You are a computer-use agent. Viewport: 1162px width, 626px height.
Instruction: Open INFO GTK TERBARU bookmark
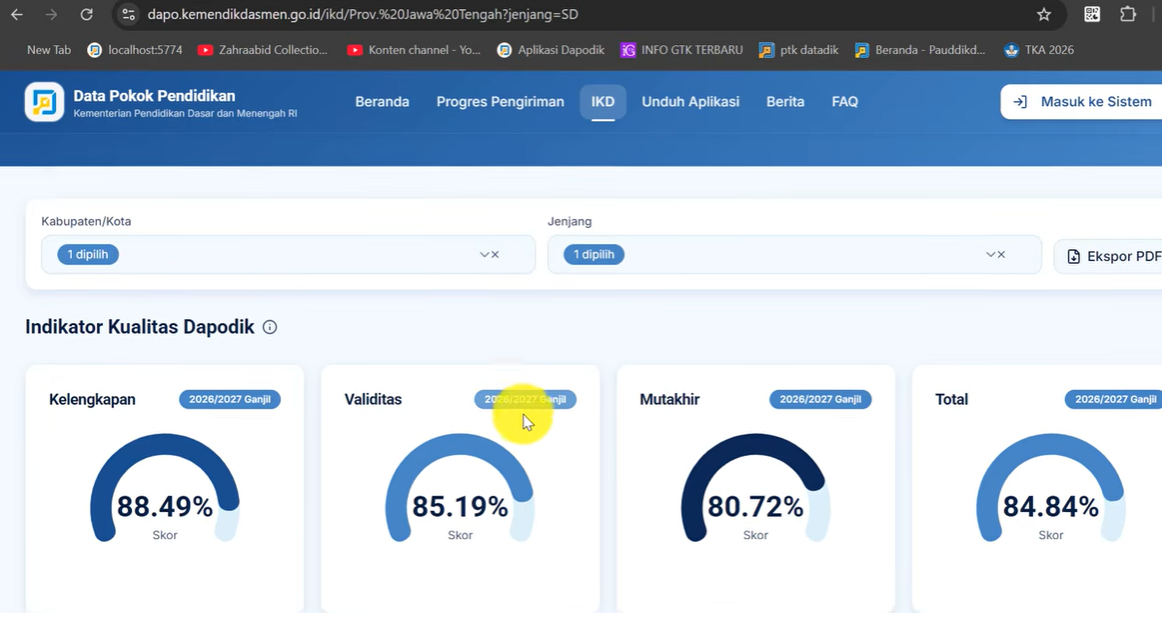click(x=682, y=50)
